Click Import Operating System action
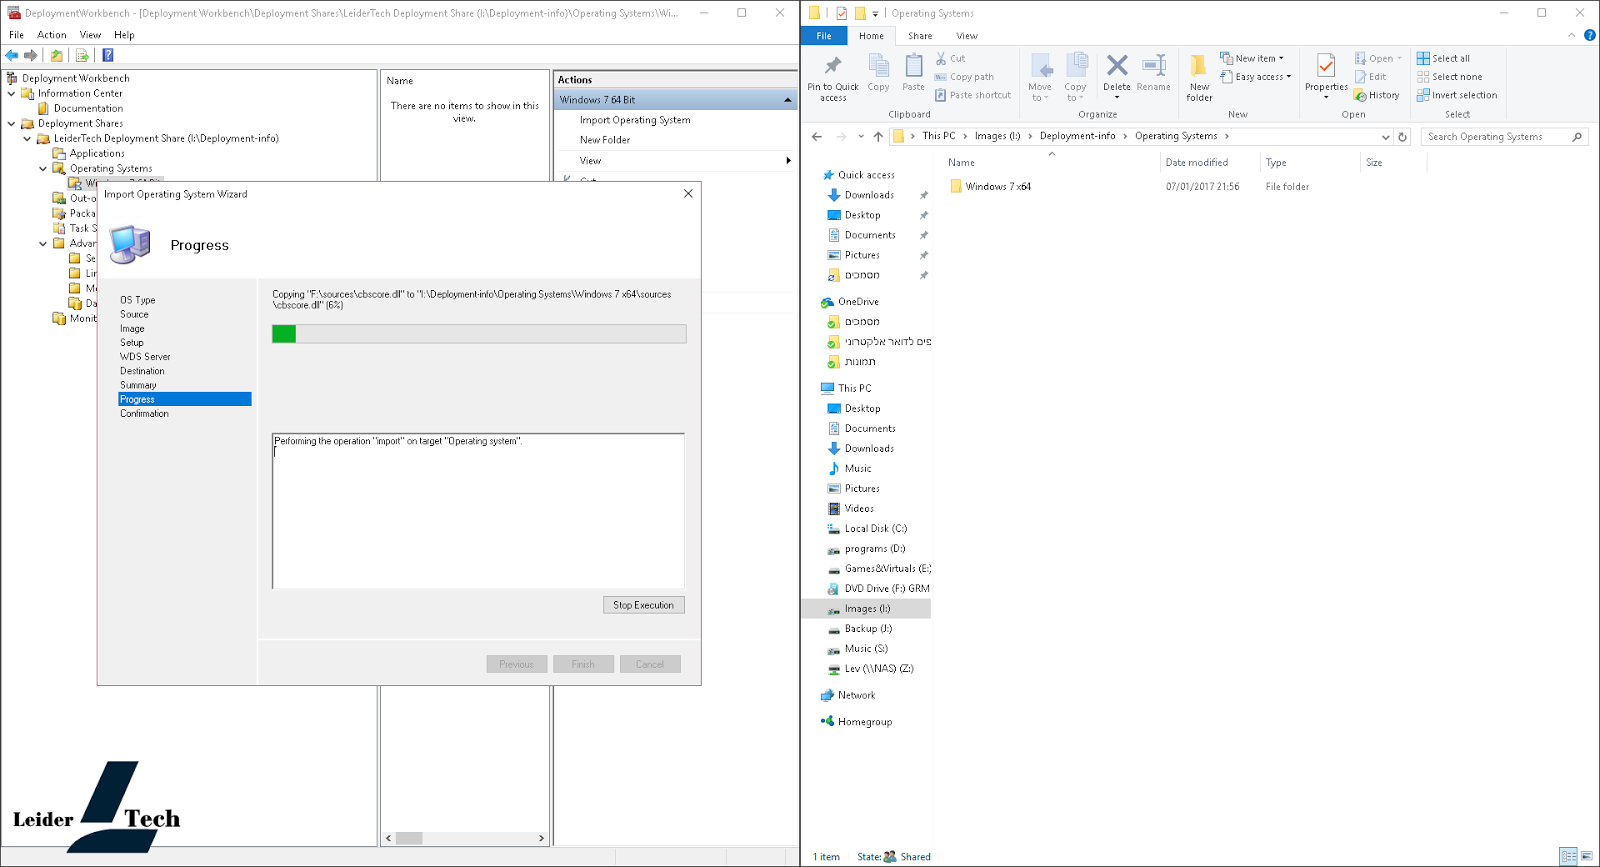The image size is (1600, 867). [635, 120]
